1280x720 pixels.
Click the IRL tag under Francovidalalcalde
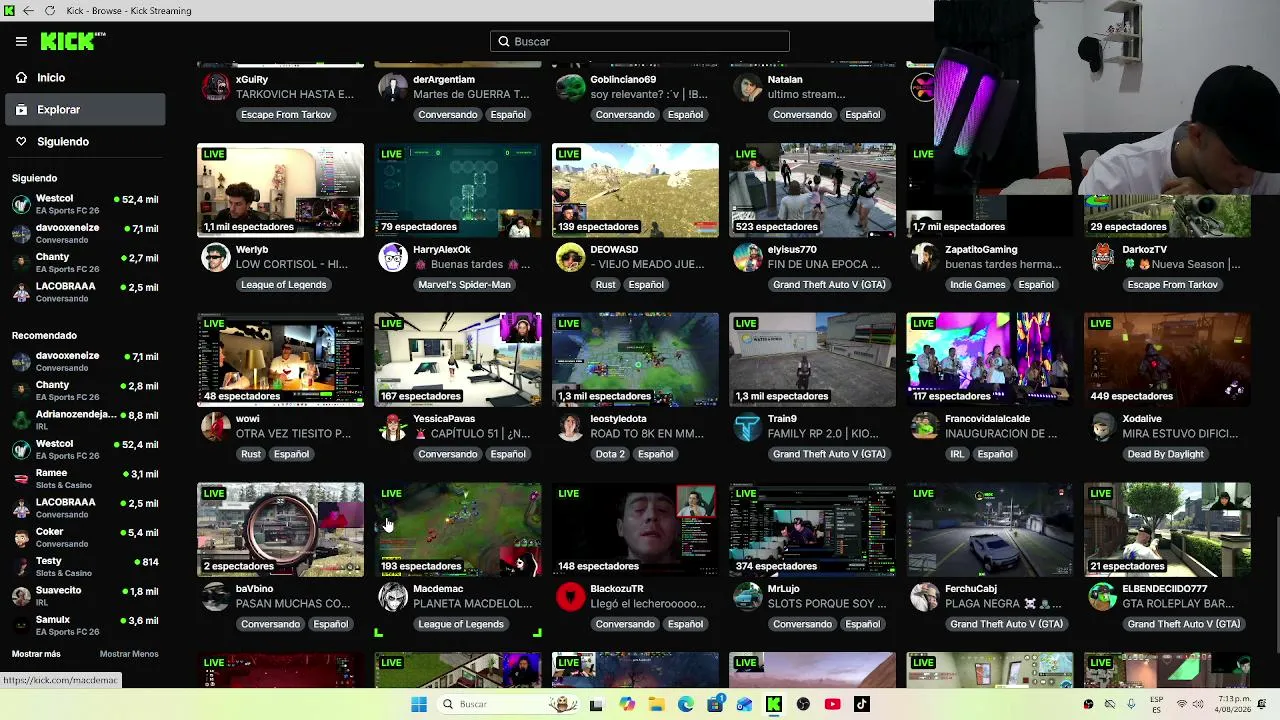[x=957, y=455]
